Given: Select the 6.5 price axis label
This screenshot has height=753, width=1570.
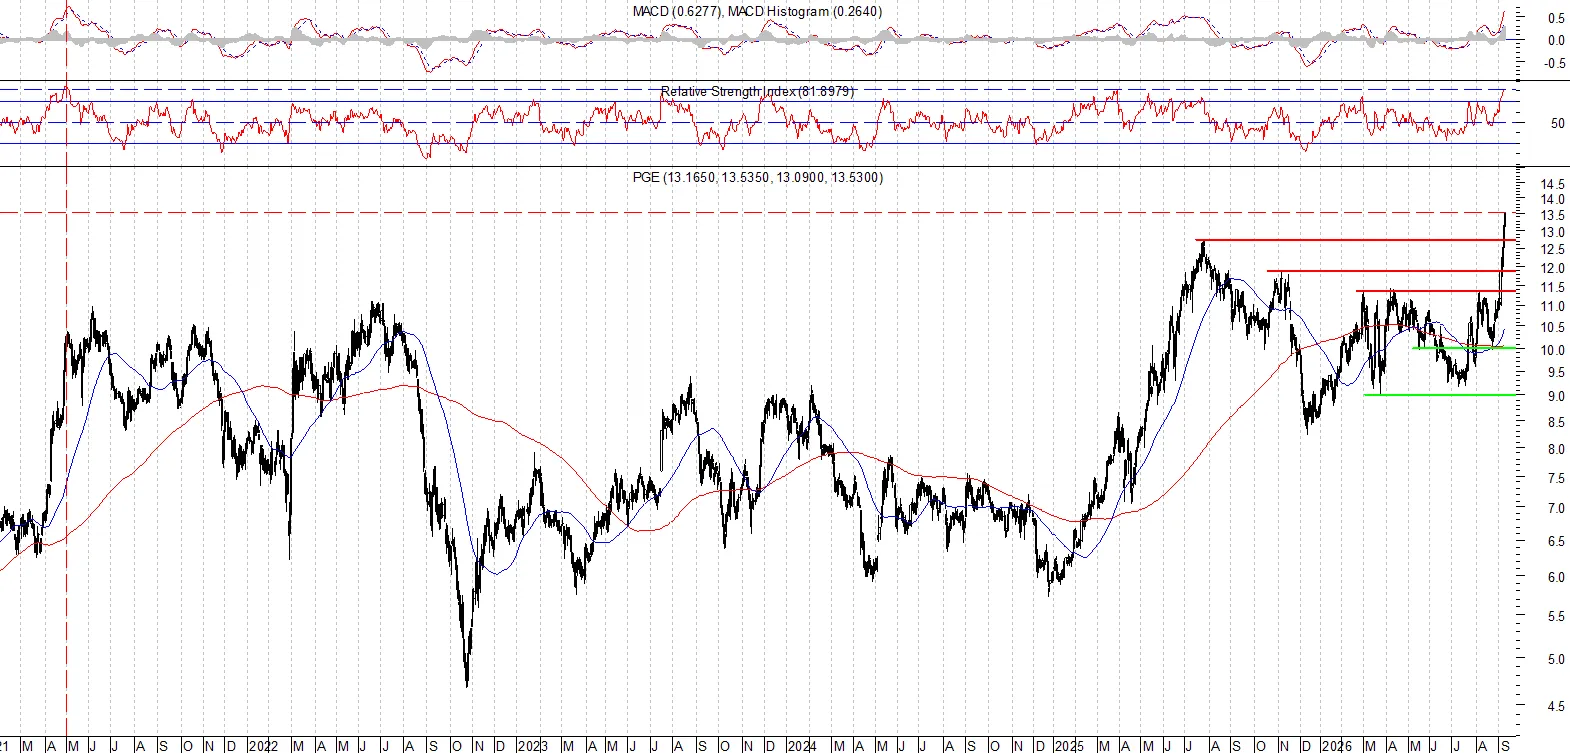Looking at the screenshot, I should pos(1557,542).
